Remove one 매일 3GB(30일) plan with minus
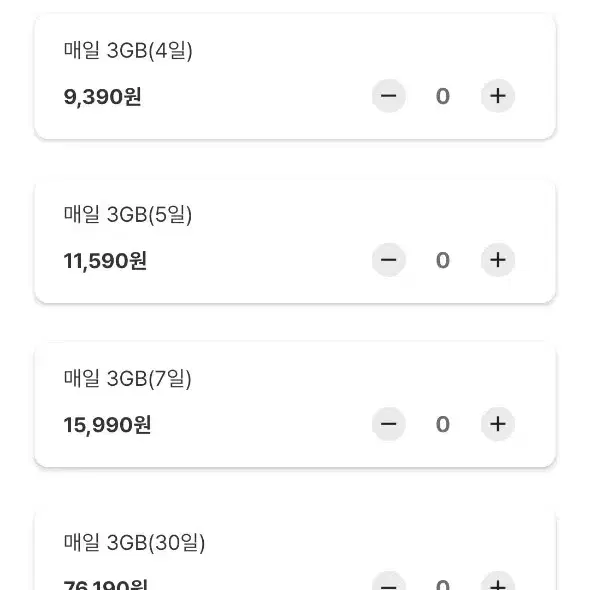This screenshot has height=590, width=590. pos(389,582)
